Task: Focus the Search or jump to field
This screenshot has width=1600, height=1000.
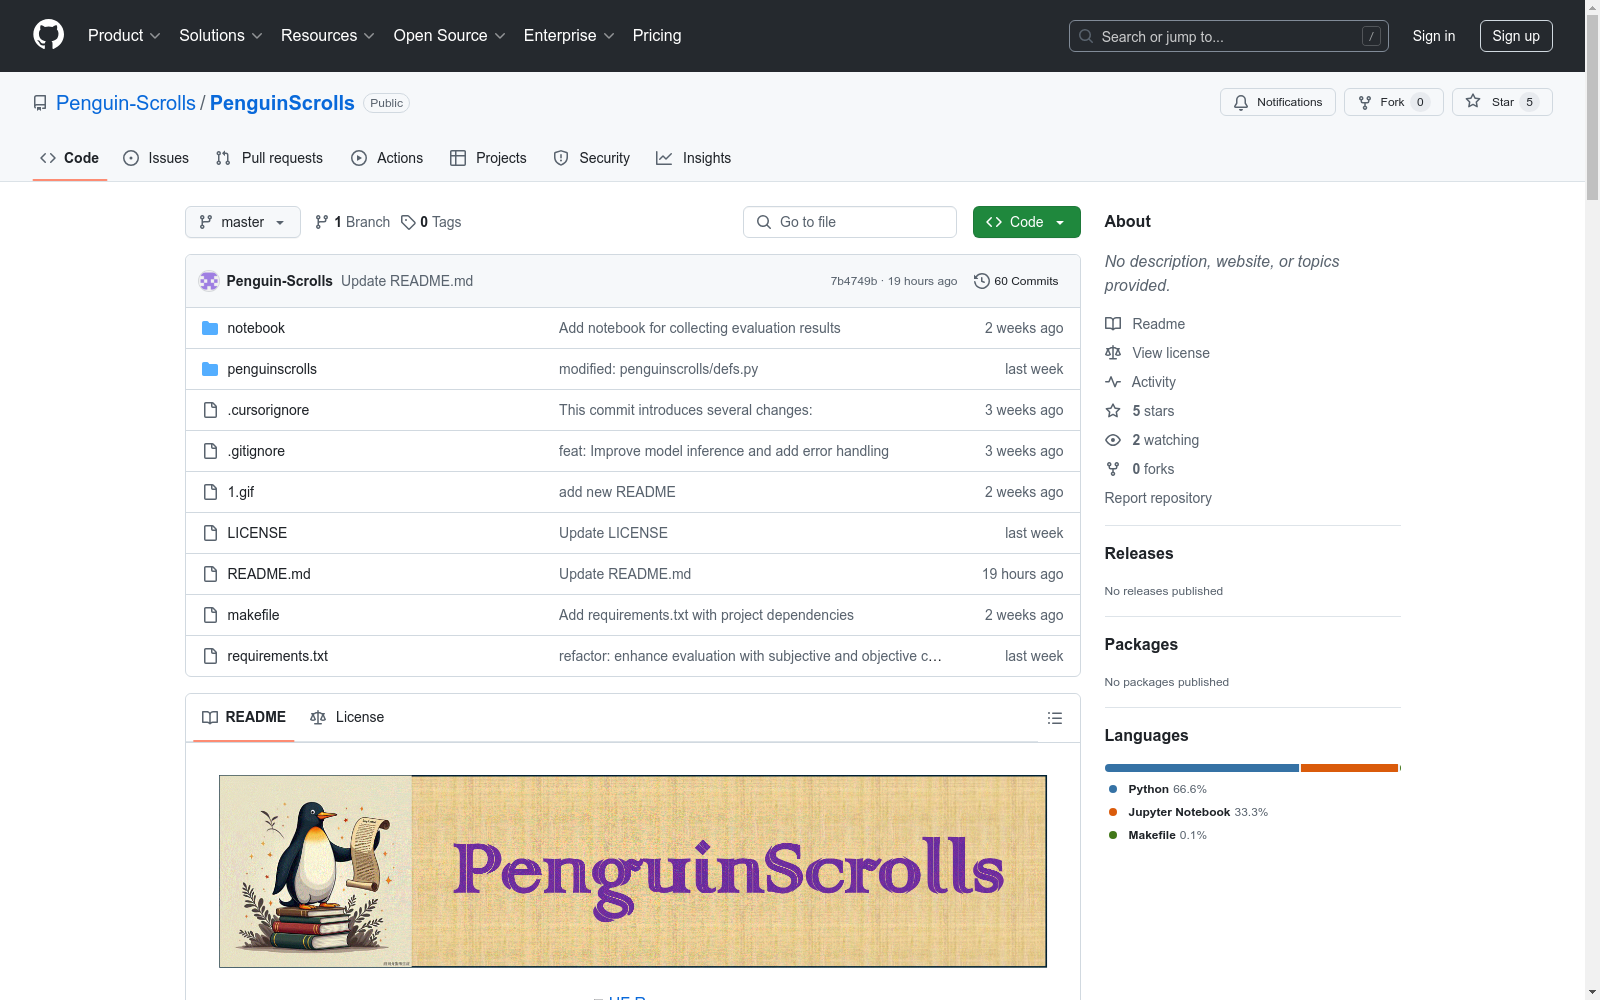Action: click(1229, 36)
